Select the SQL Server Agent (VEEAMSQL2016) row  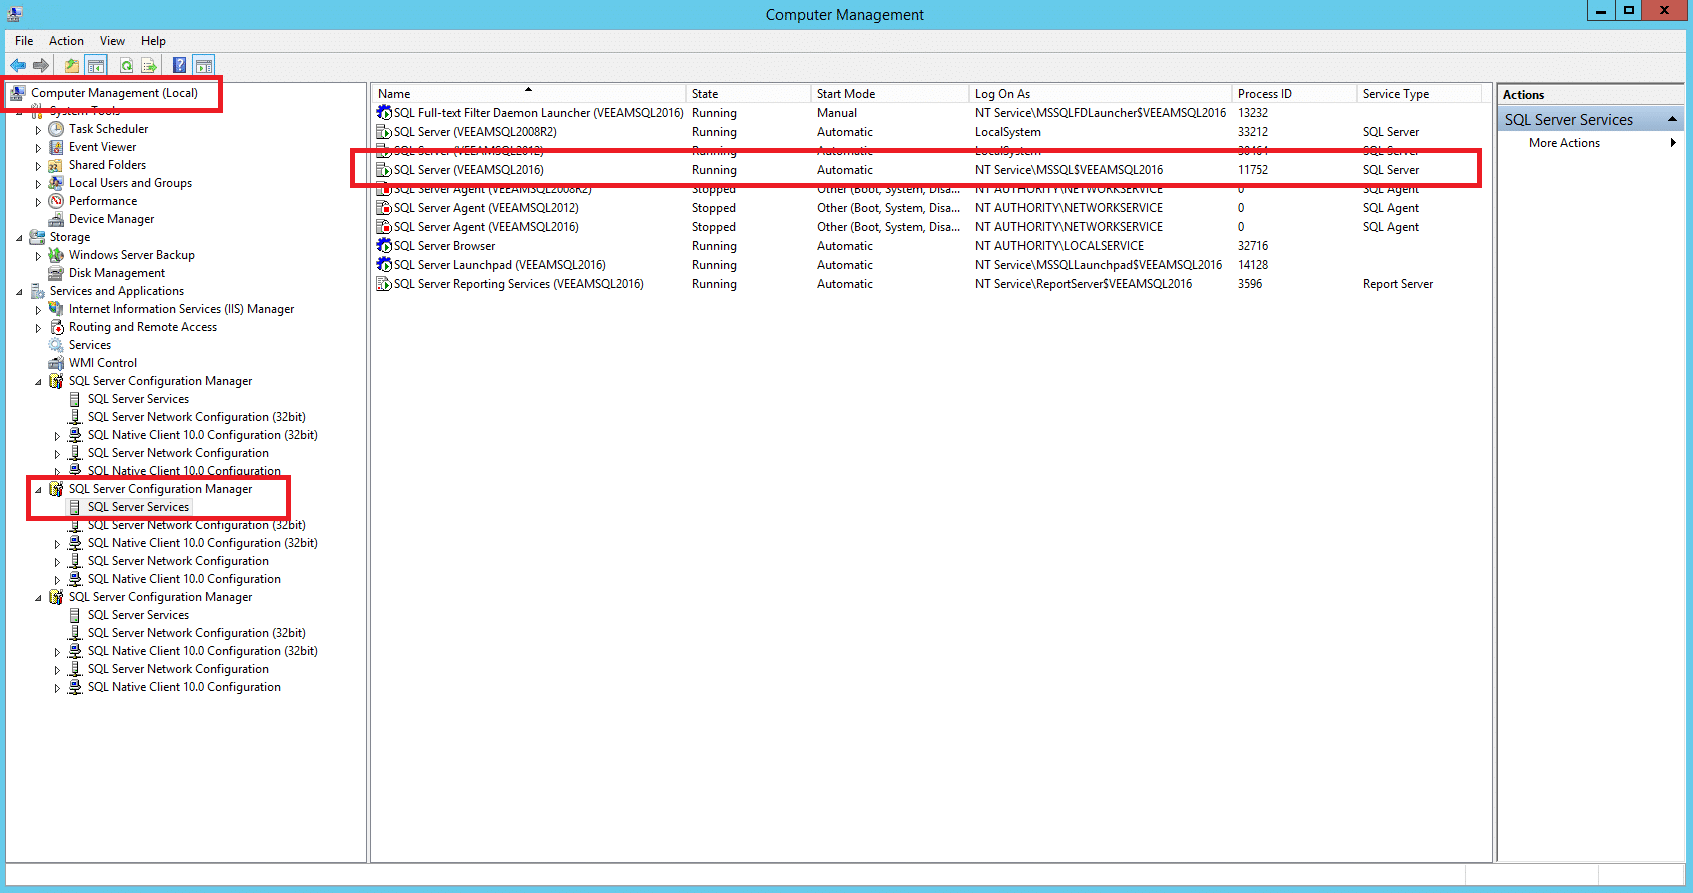click(x=927, y=227)
